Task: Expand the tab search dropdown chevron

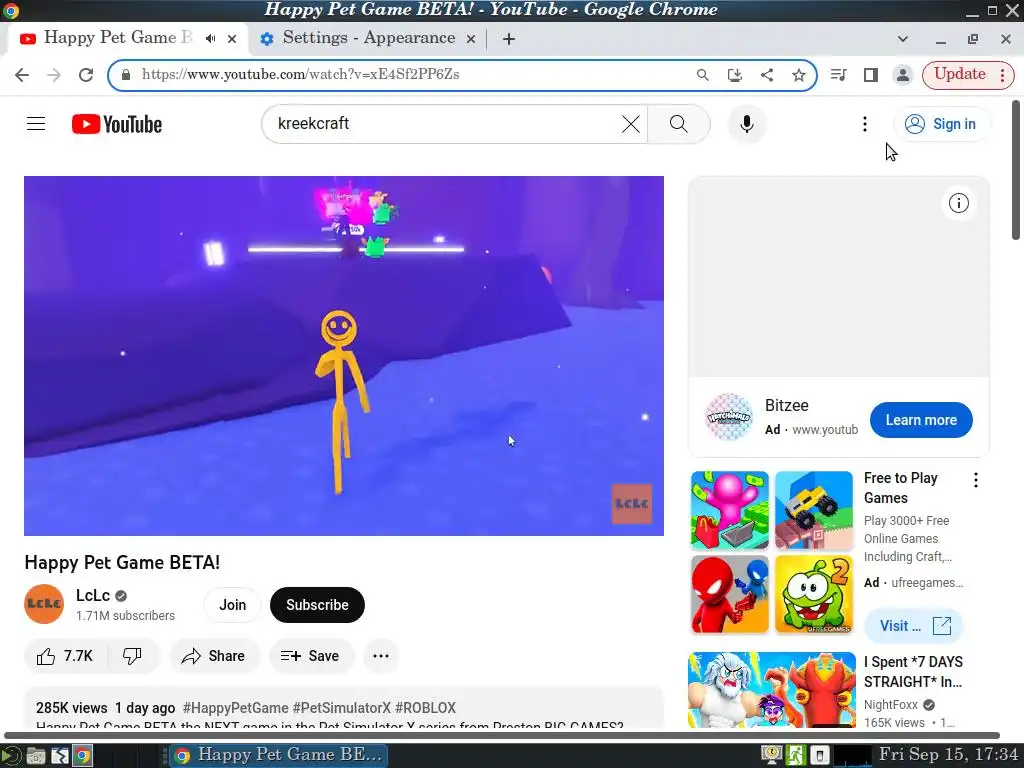Action: click(x=903, y=39)
